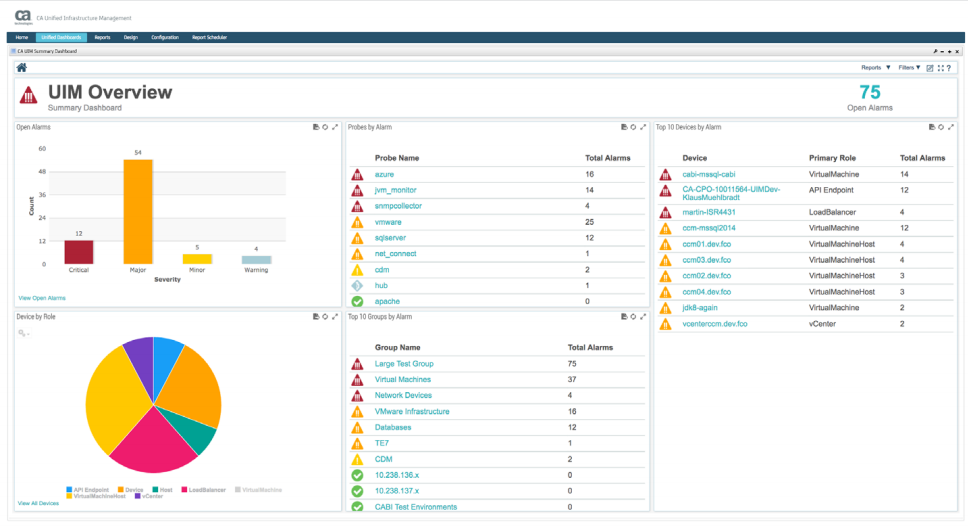Image resolution: width=968 pixels, height=526 pixels.
Task: Maximize Top 10 Devices by Alarm panel
Action: coord(951,127)
